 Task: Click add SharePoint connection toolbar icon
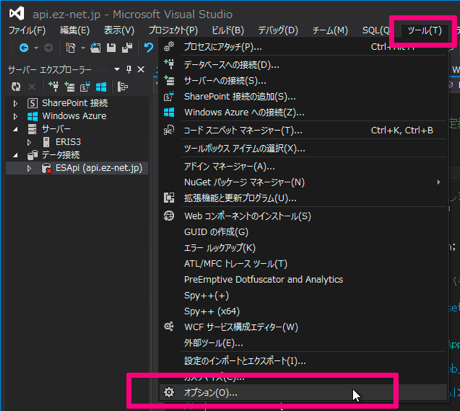coord(85,87)
